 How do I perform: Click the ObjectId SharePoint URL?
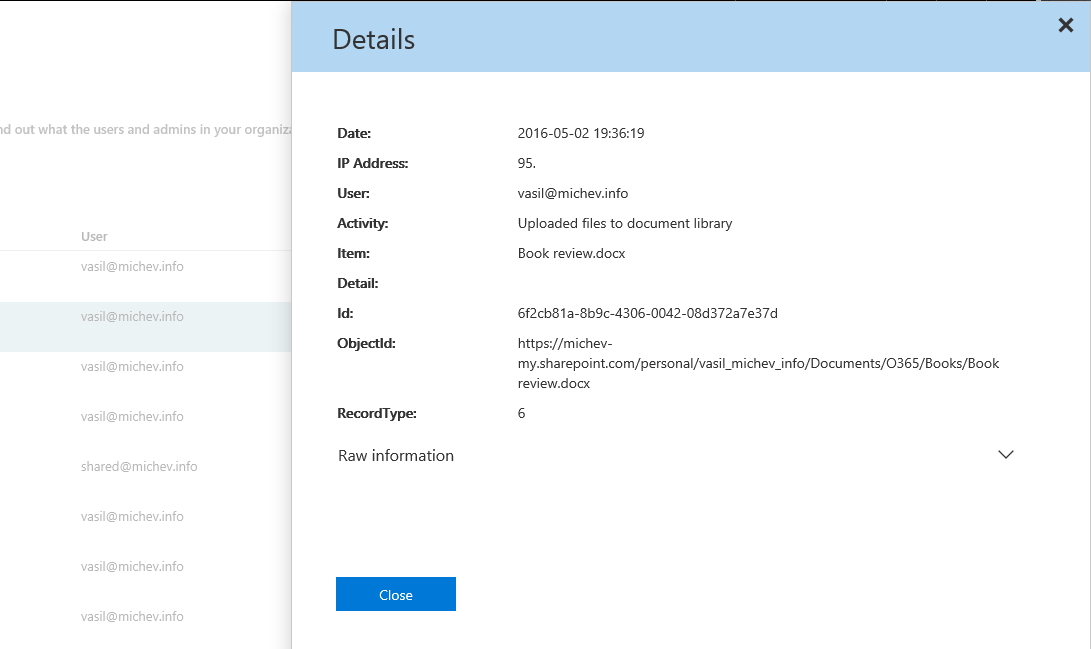tap(757, 363)
